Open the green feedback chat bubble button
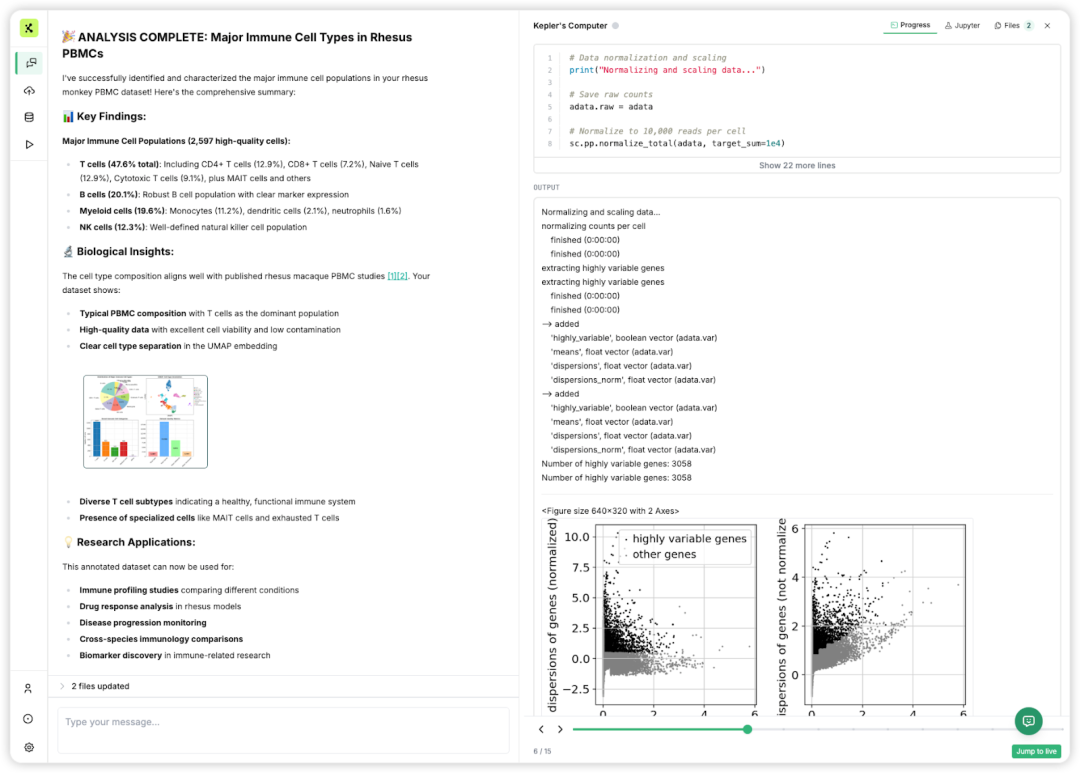 (1028, 721)
